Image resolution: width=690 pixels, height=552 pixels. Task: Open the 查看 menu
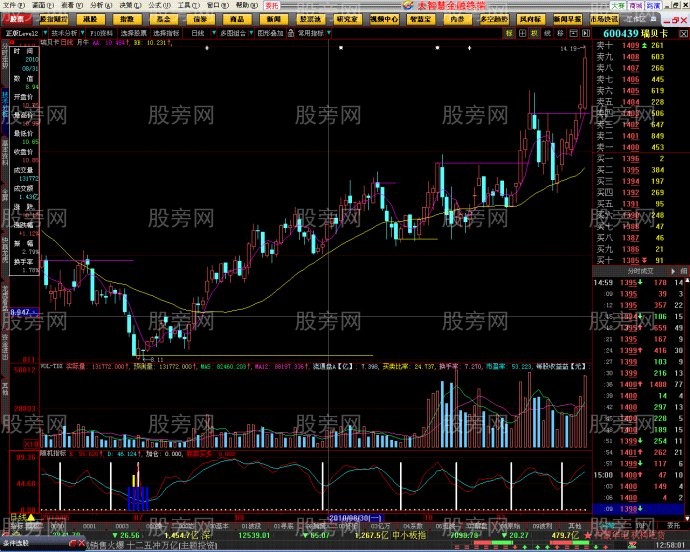(72, 5)
